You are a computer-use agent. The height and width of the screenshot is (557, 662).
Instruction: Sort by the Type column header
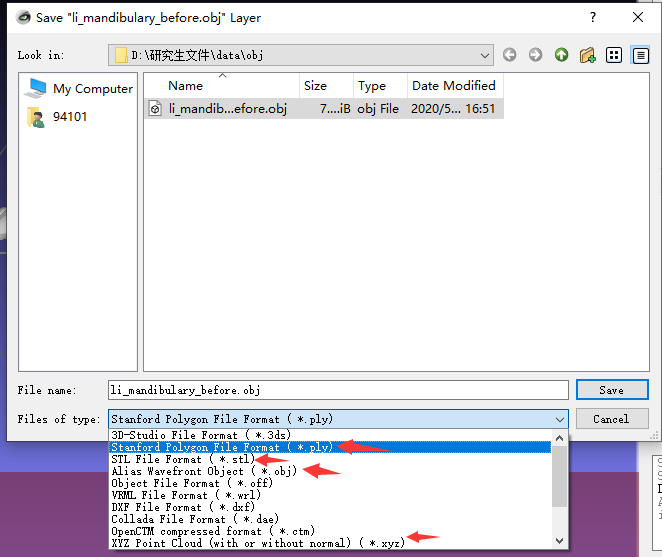click(x=380, y=86)
